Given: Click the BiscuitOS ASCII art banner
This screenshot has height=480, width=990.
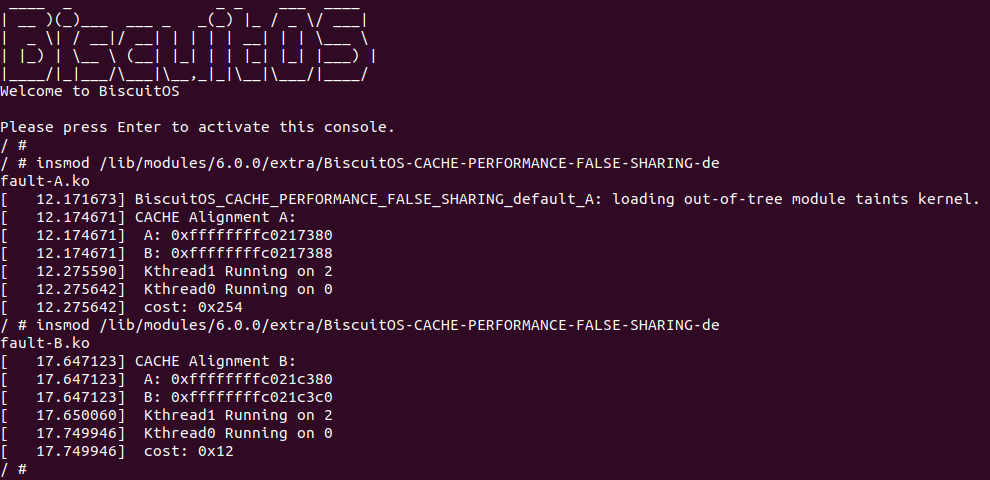Looking at the screenshot, I should click(188, 45).
